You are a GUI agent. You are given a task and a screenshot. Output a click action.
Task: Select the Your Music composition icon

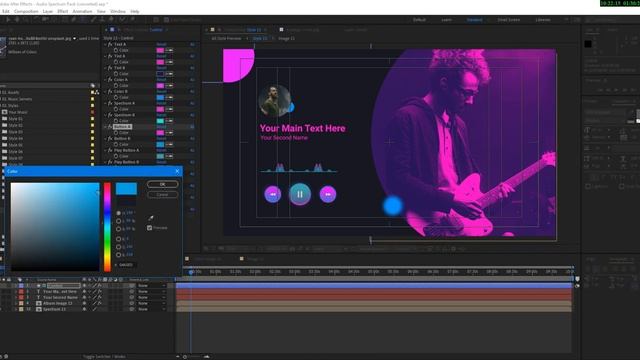tap(5, 112)
